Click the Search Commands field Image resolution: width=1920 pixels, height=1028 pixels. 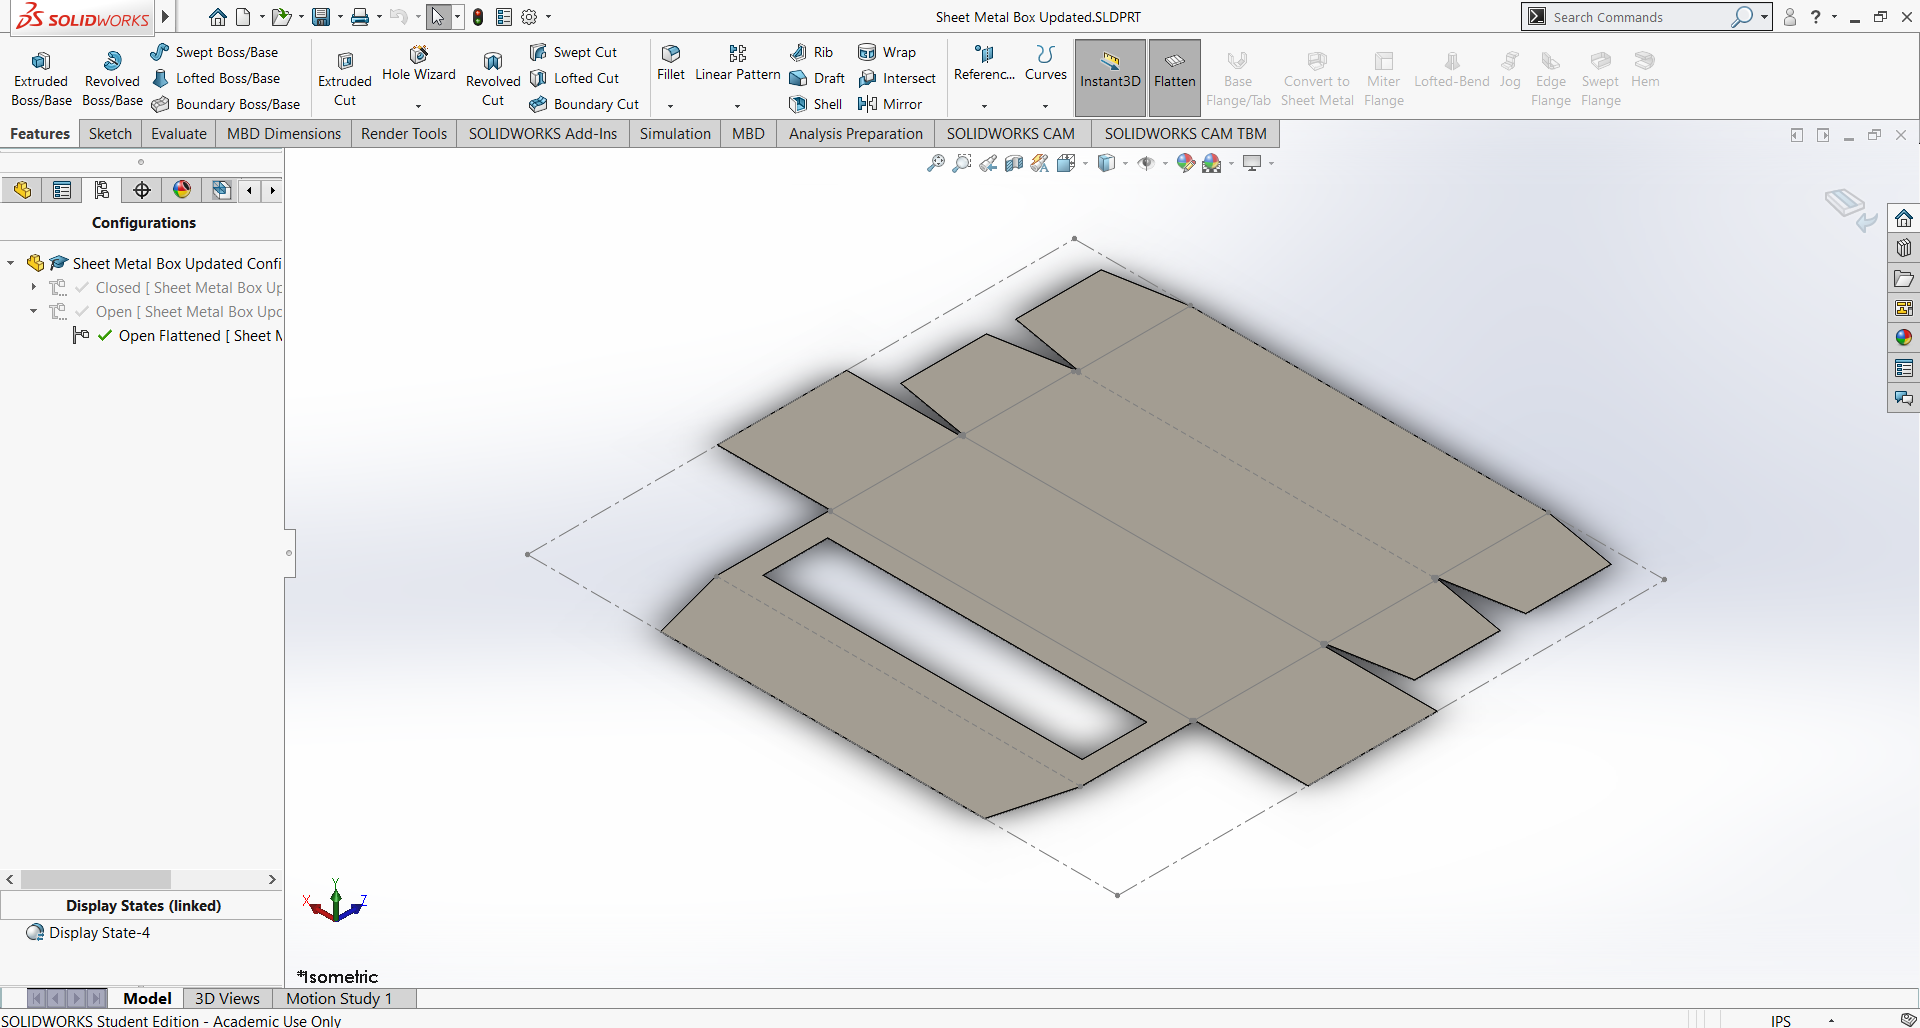click(1640, 17)
